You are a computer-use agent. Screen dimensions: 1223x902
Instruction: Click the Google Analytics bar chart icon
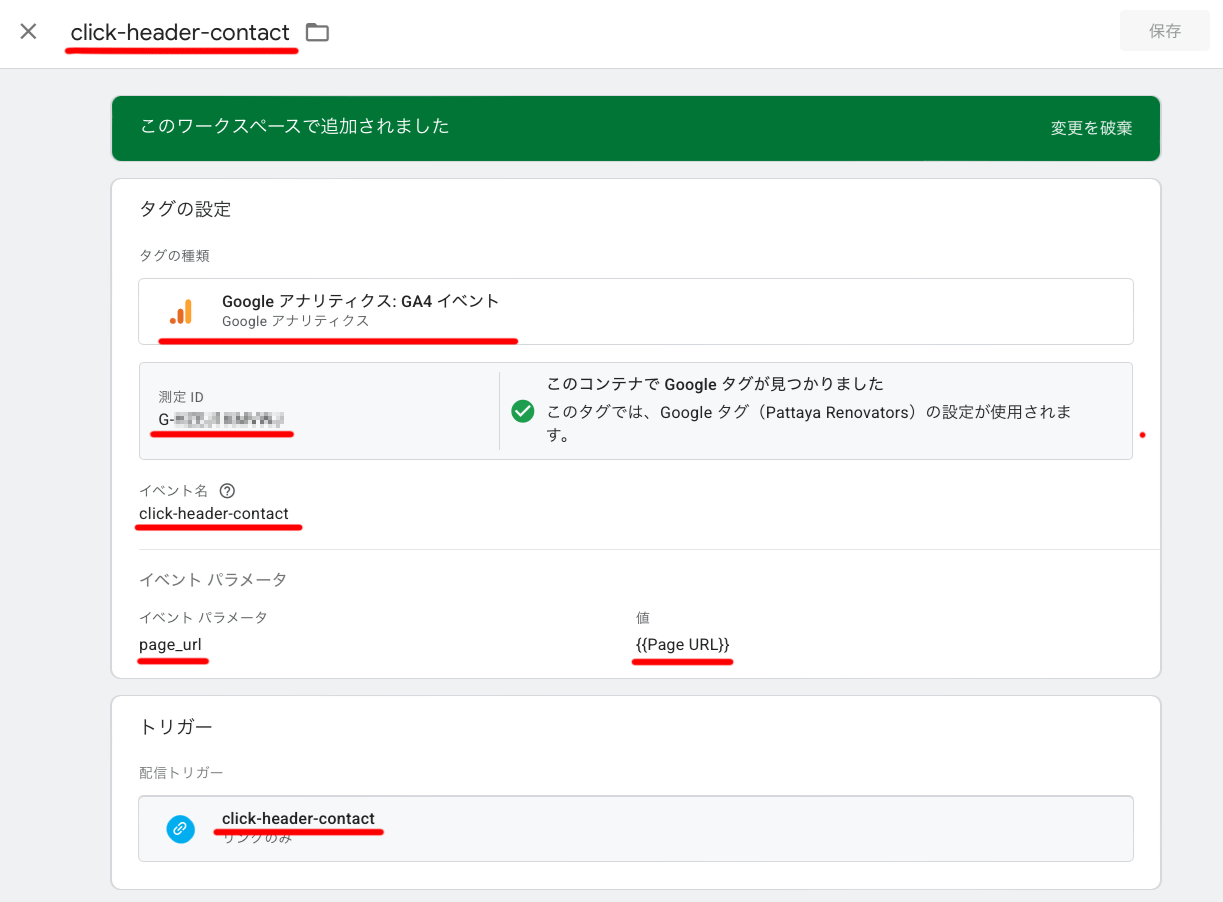click(x=181, y=311)
